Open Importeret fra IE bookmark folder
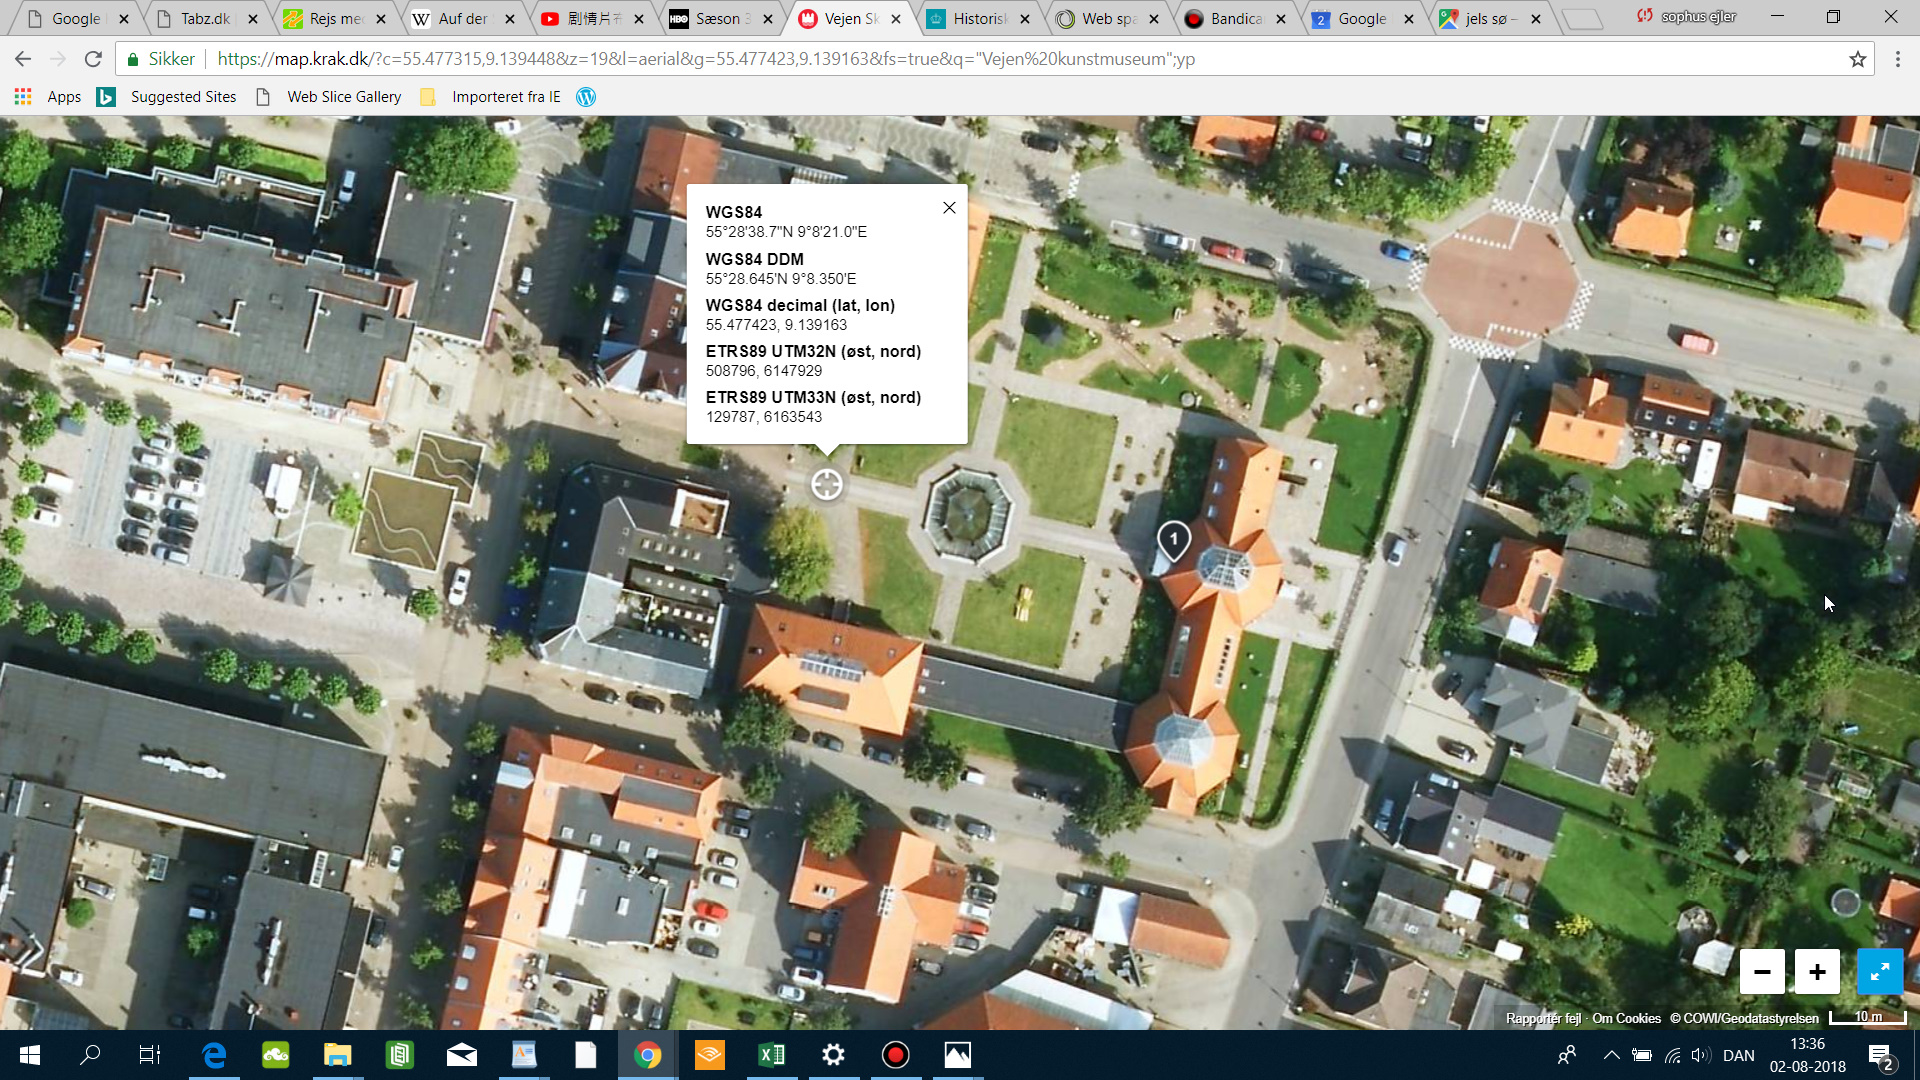1920x1080 pixels. click(x=490, y=97)
